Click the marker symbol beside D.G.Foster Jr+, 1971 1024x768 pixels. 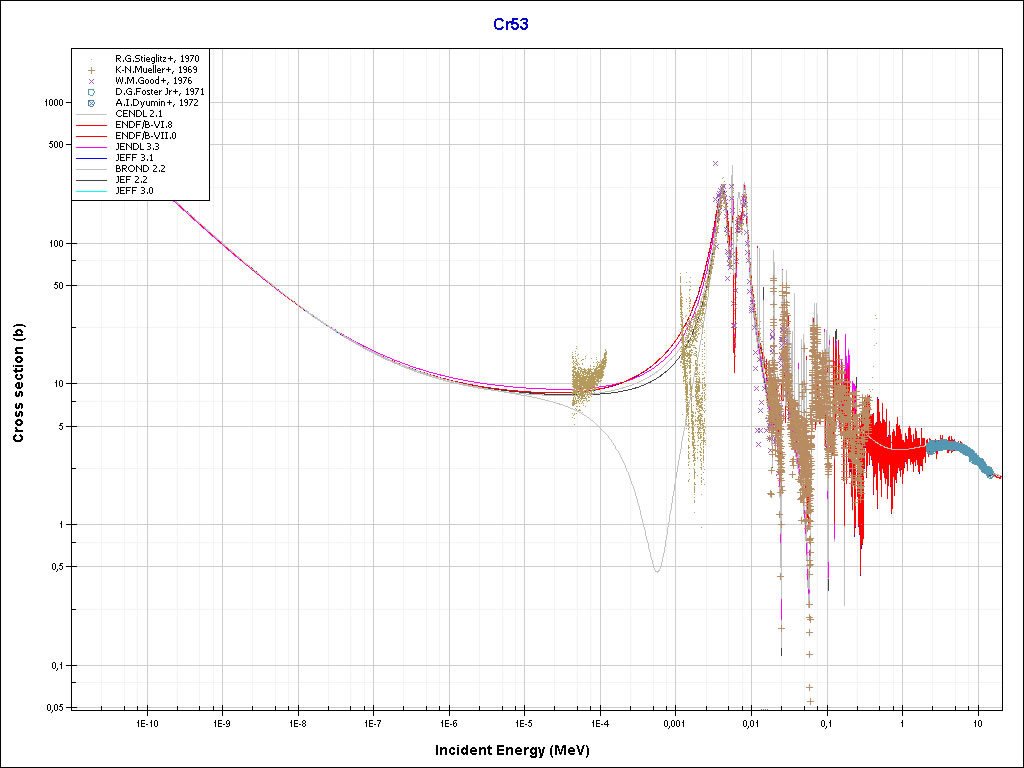pyautogui.click(x=91, y=92)
